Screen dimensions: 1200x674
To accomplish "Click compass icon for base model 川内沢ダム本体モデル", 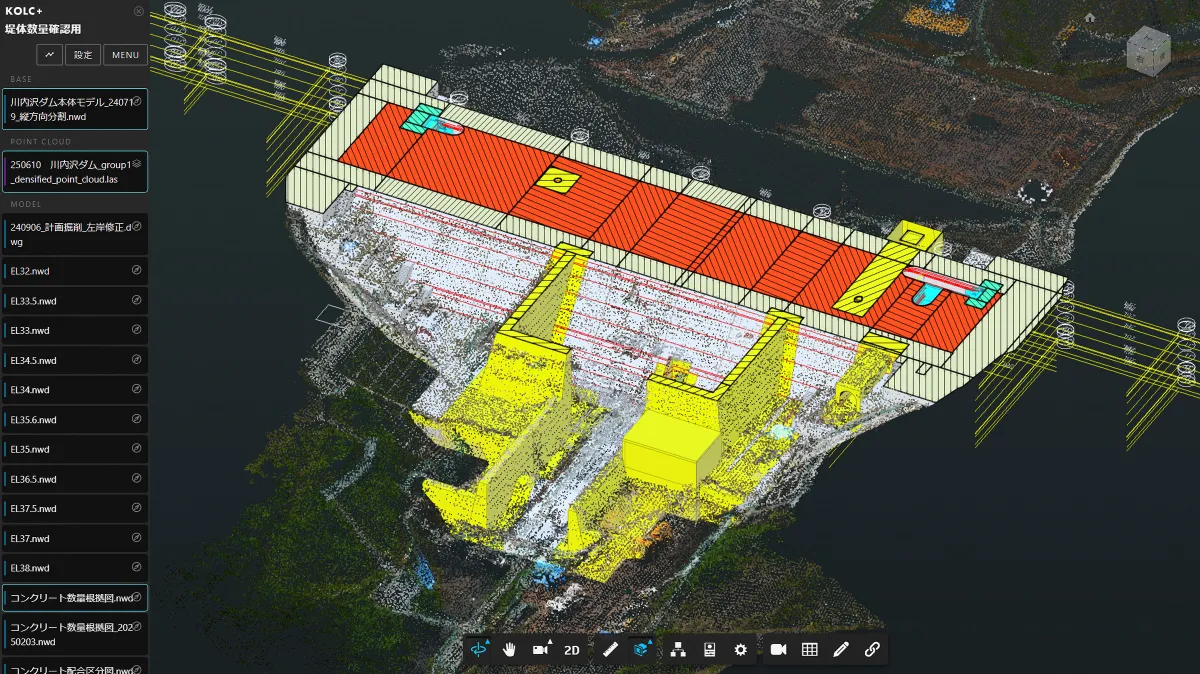I will (137, 101).
